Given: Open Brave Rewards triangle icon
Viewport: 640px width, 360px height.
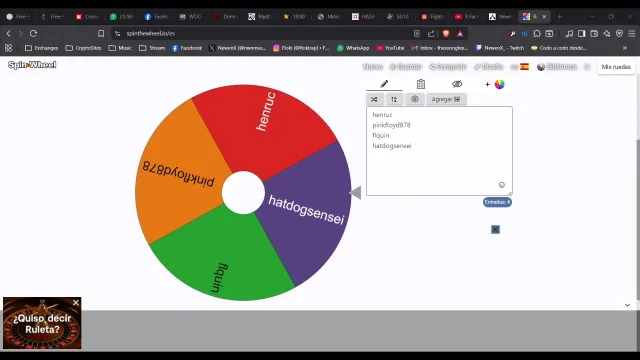Looking at the screenshot, I should click(460, 33).
